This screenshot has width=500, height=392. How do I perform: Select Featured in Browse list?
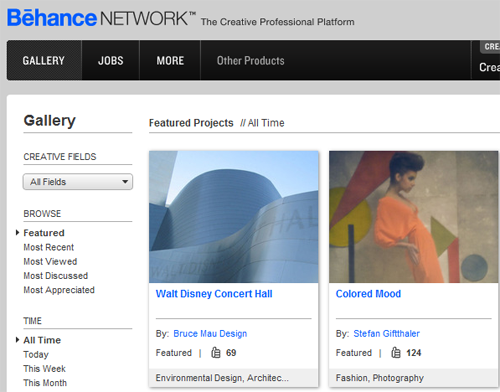point(44,233)
